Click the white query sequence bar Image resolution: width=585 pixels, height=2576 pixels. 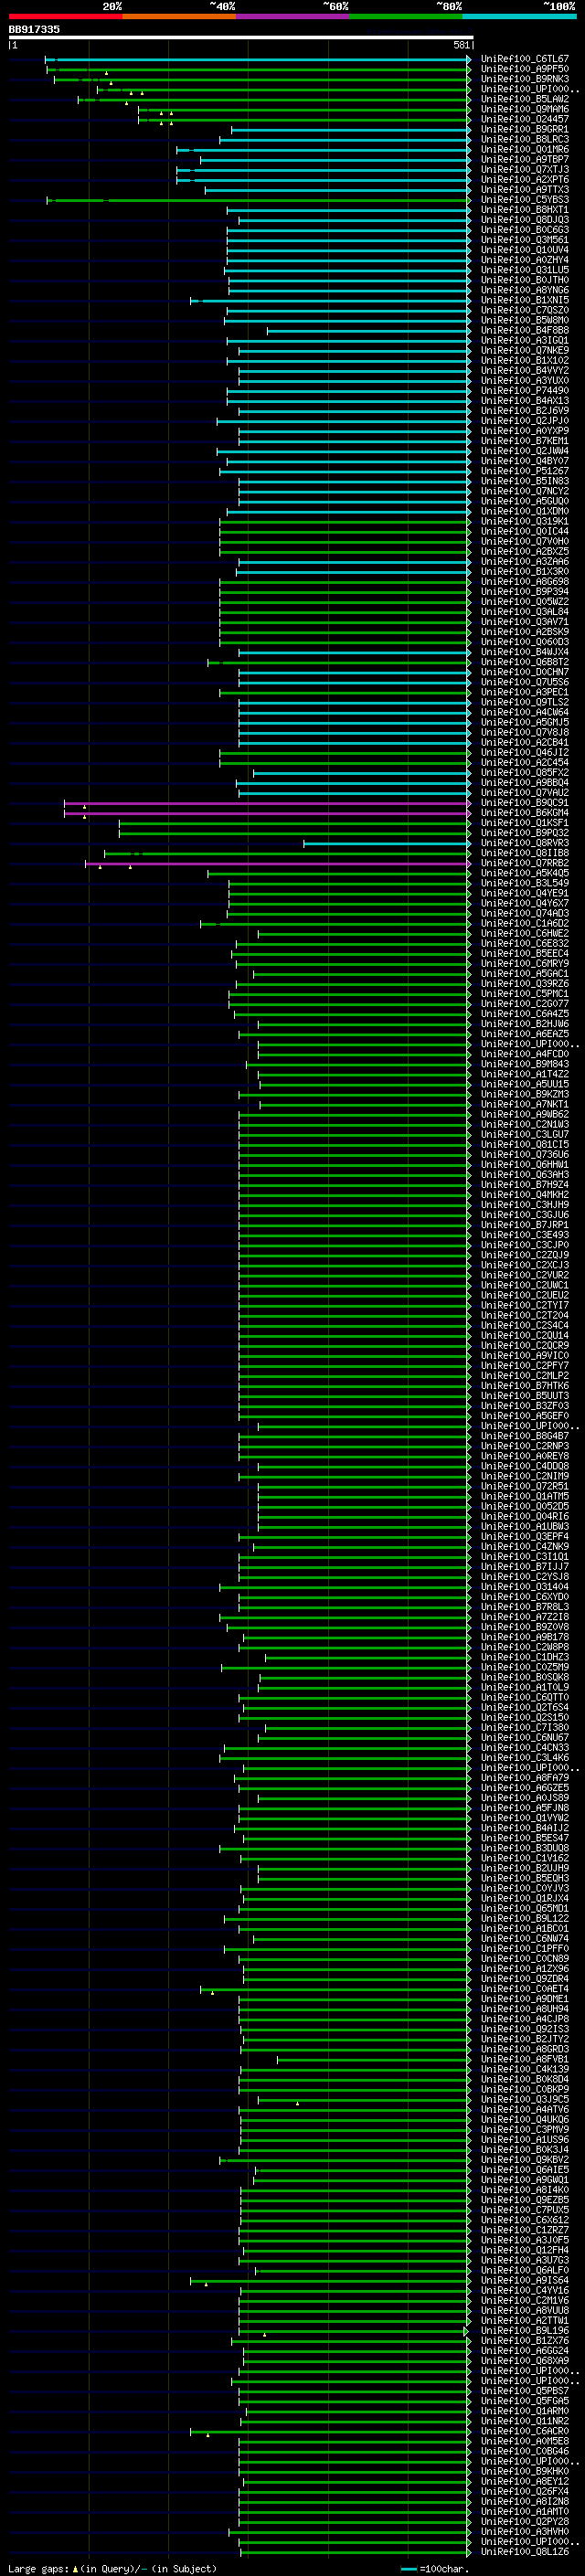[x=240, y=37]
